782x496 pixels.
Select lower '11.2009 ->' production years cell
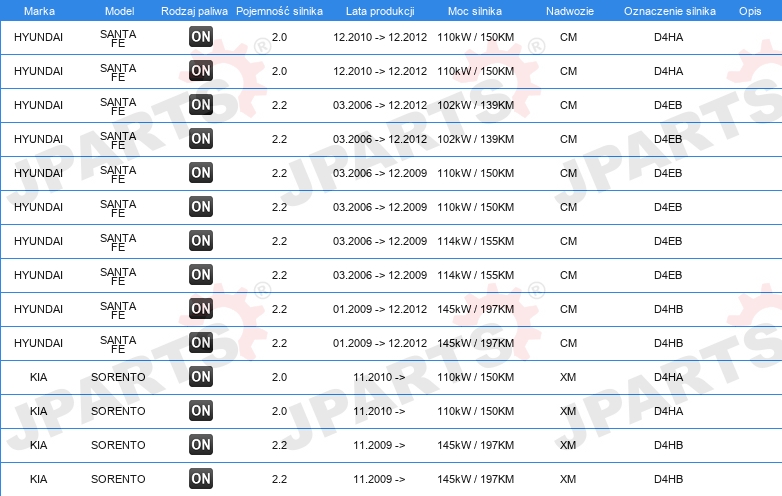(x=379, y=480)
